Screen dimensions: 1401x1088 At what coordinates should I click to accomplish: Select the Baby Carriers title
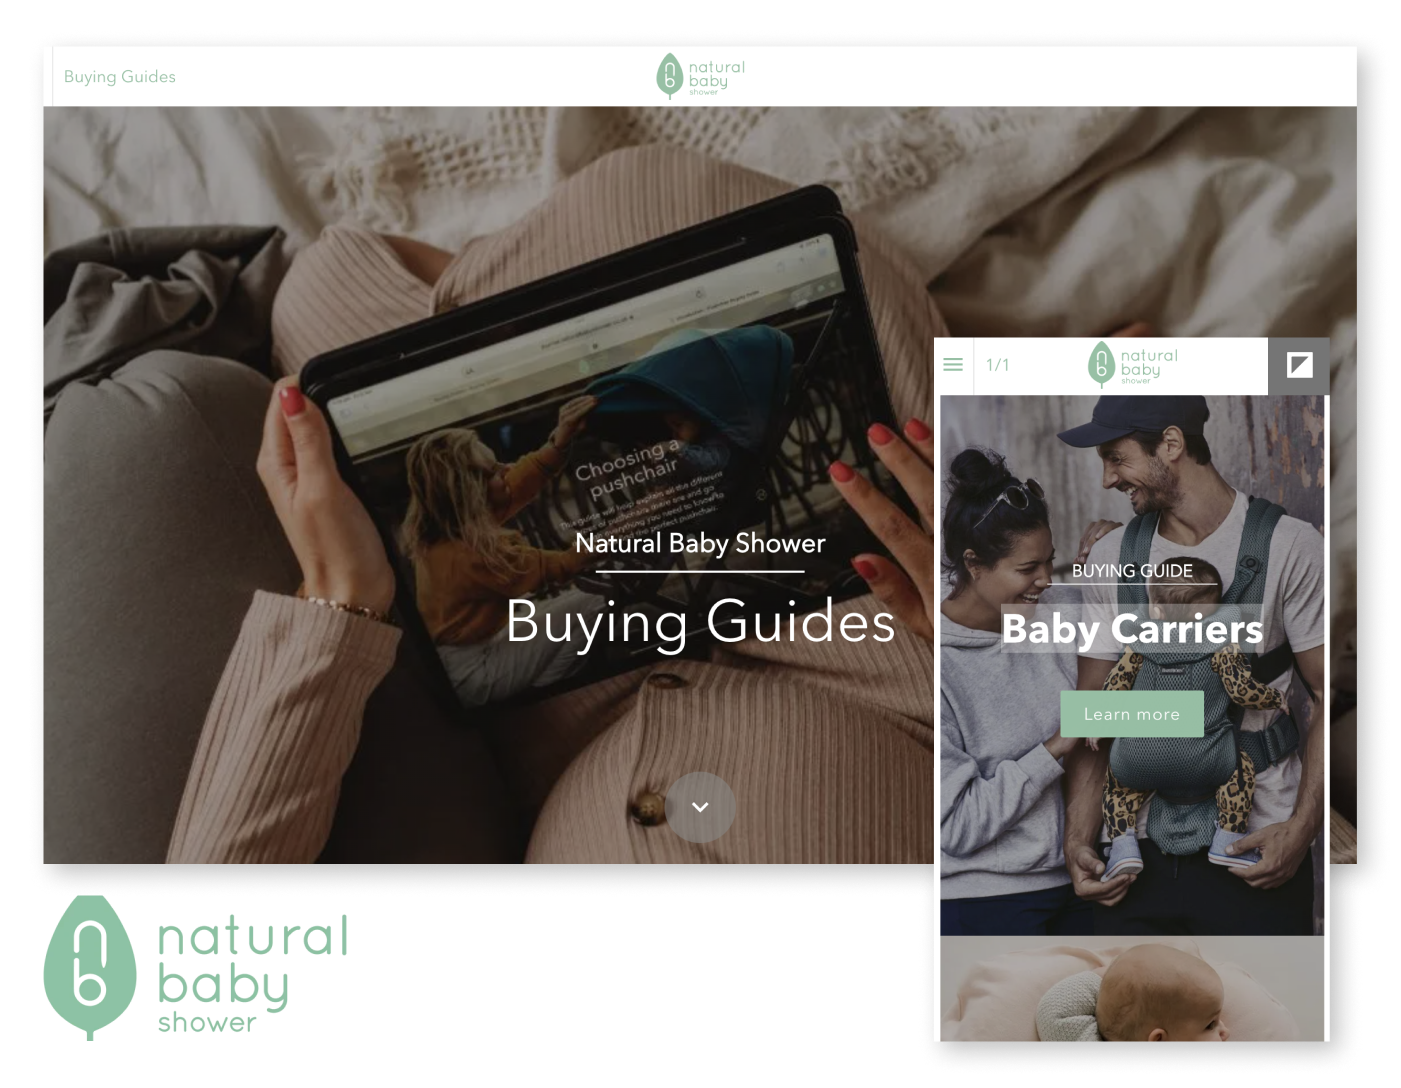coord(1131,629)
